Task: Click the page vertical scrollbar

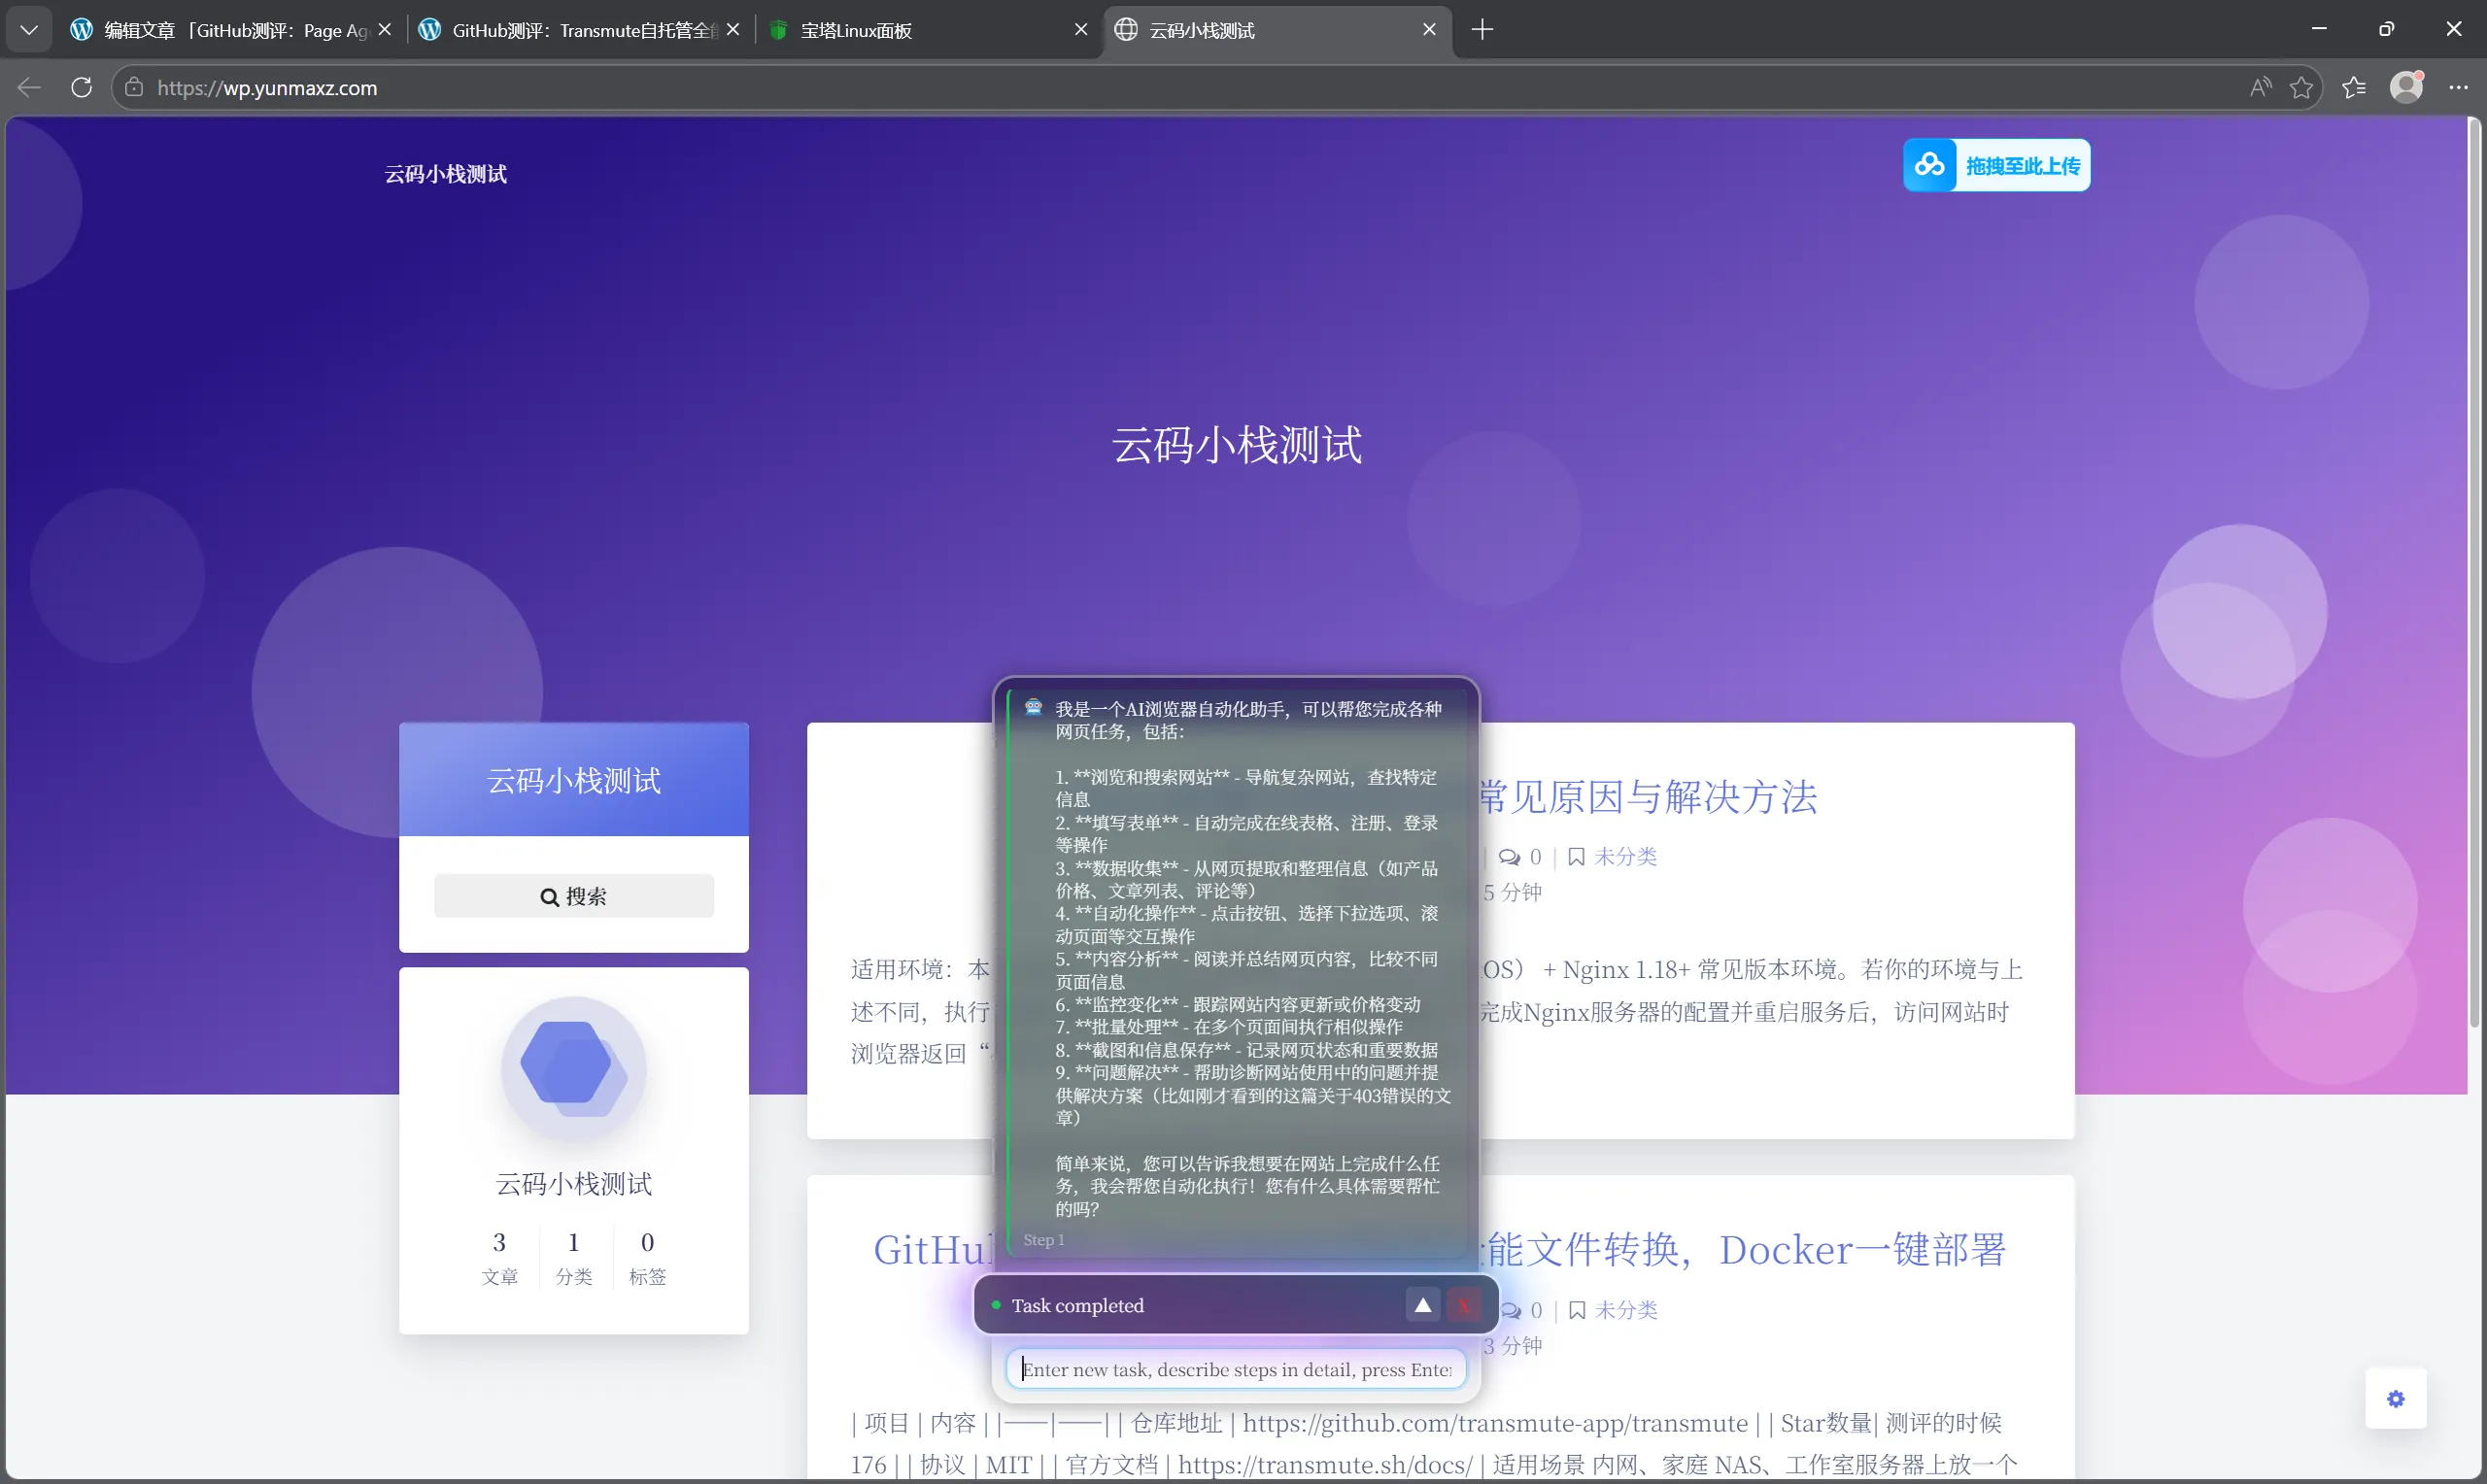Action: pyautogui.click(x=2473, y=574)
